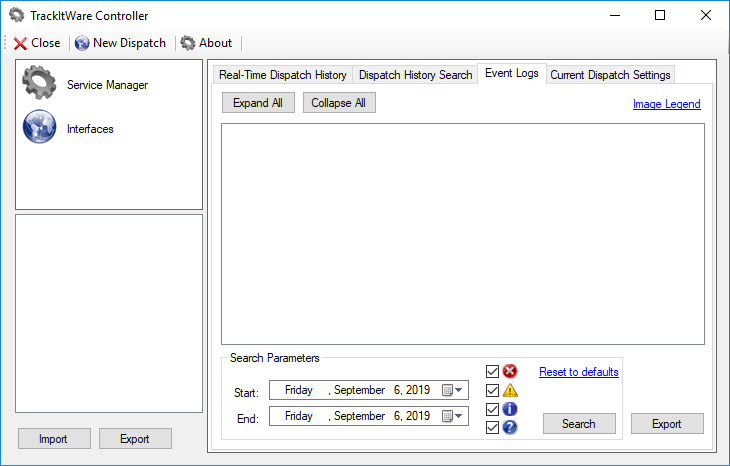Image resolution: width=730 pixels, height=466 pixels.
Task: Open the Interfaces globe icon
Action: (x=40, y=127)
